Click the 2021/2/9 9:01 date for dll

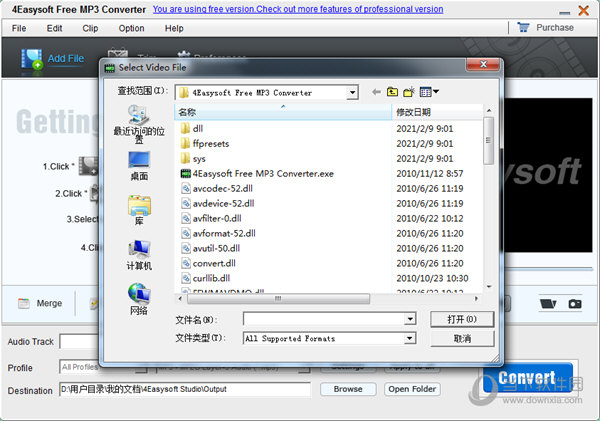pos(425,129)
